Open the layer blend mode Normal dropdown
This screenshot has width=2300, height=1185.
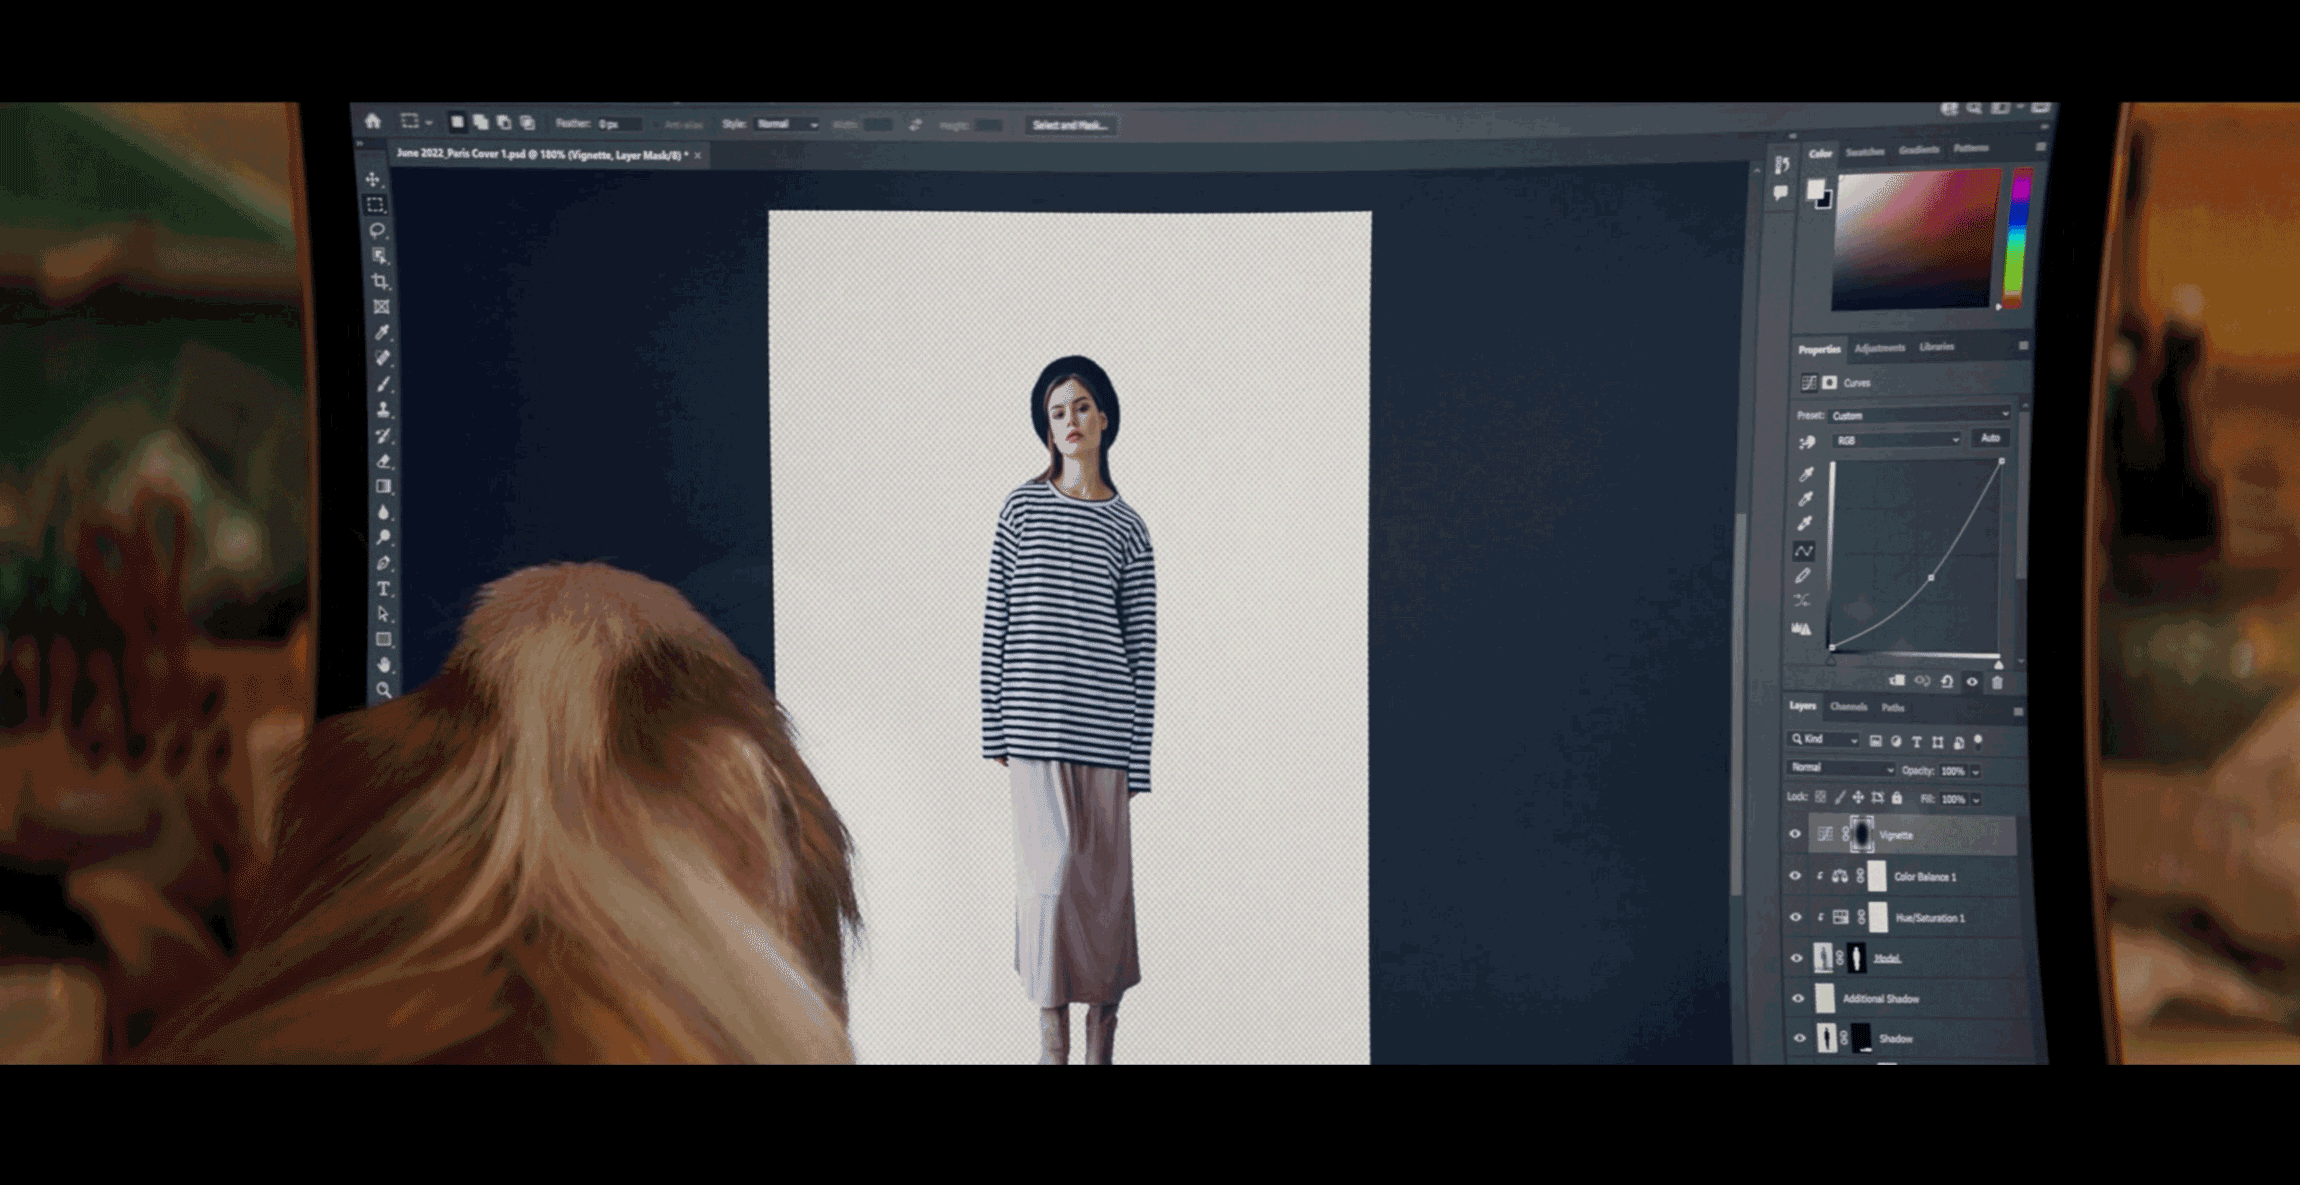coord(1841,768)
